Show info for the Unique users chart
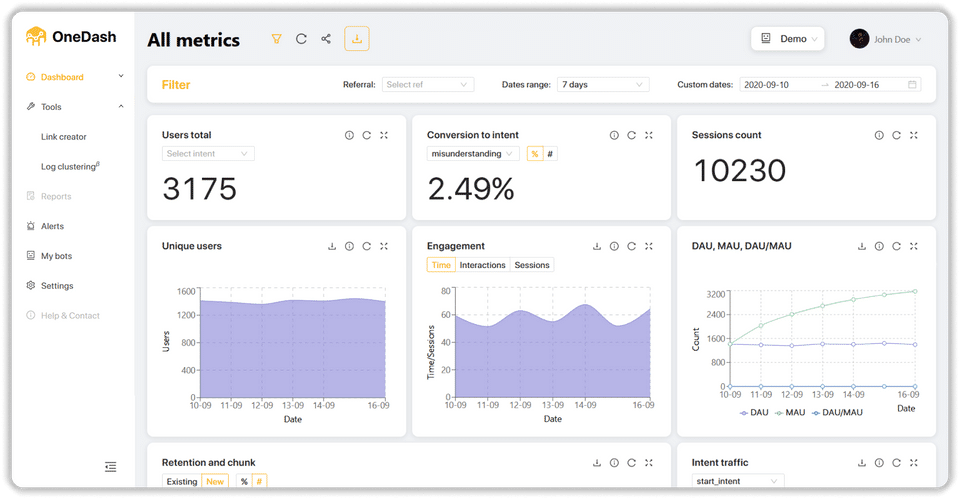Screen dimensions: 960x499 349,246
